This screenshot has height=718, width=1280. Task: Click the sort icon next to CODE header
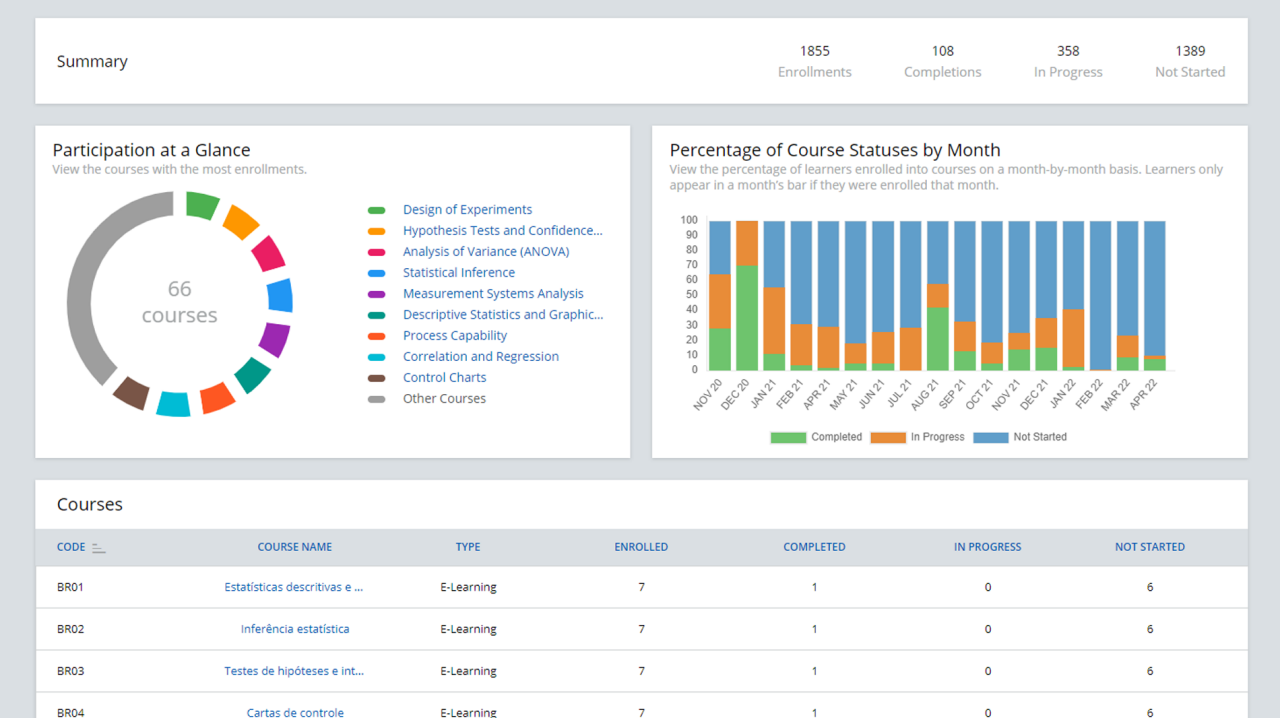click(98, 546)
